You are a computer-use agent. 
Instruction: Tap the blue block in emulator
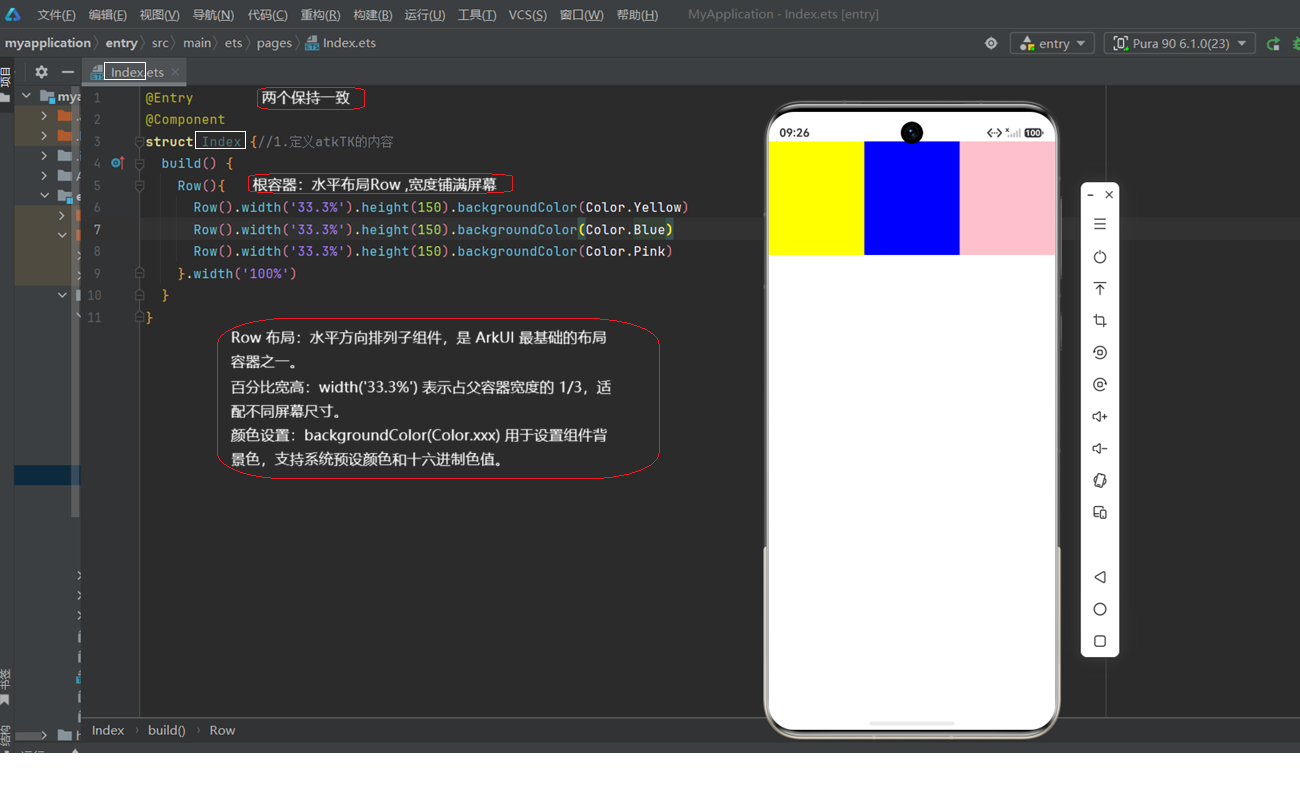click(x=912, y=198)
